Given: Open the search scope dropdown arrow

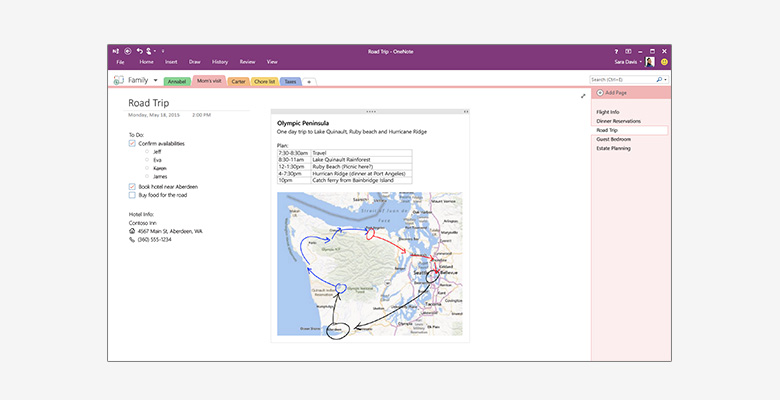Looking at the screenshot, I should point(666,80).
